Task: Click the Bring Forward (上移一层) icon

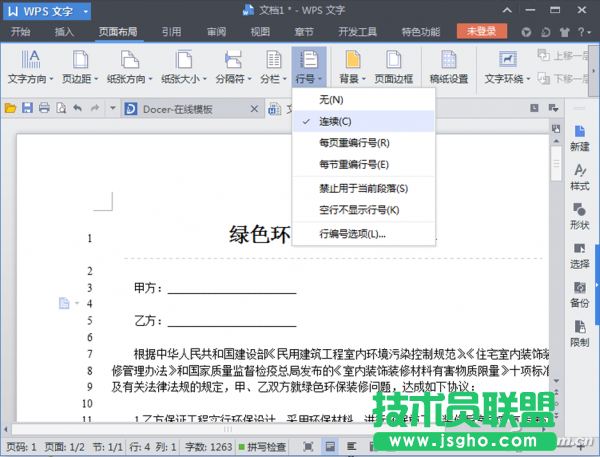Action: [543, 55]
